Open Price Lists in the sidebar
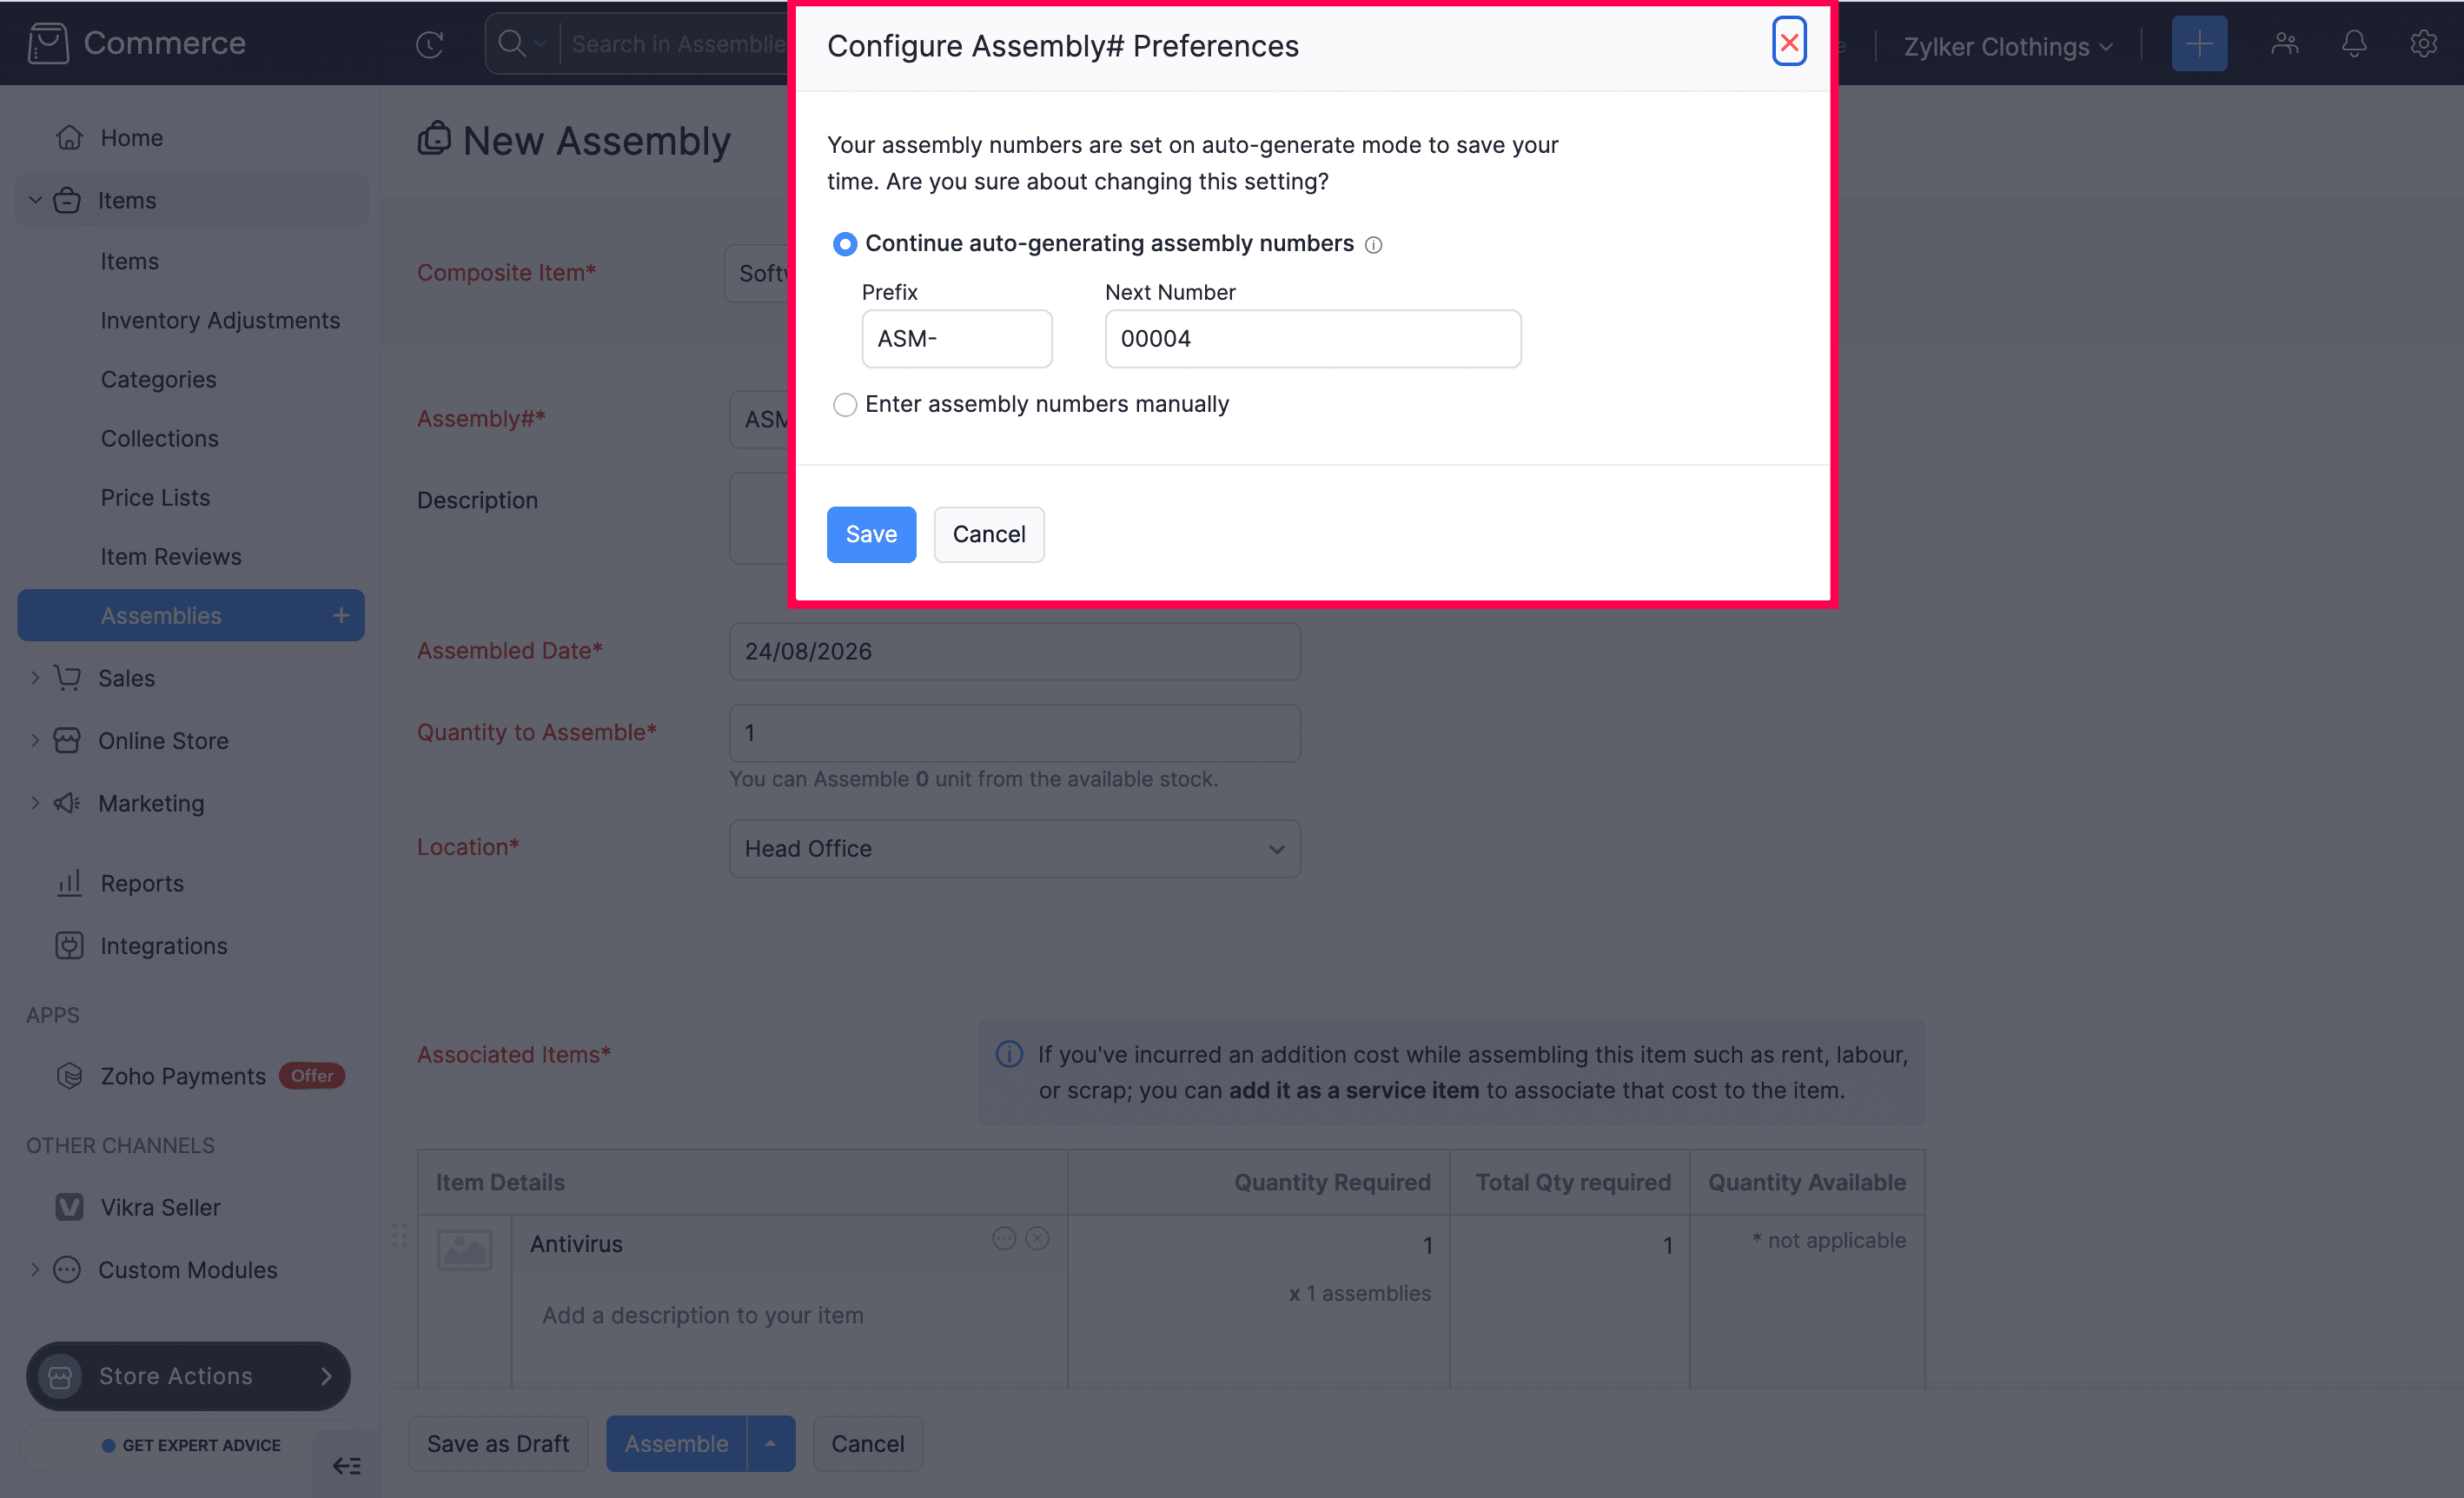2464x1498 pixels. coord(155,497)
